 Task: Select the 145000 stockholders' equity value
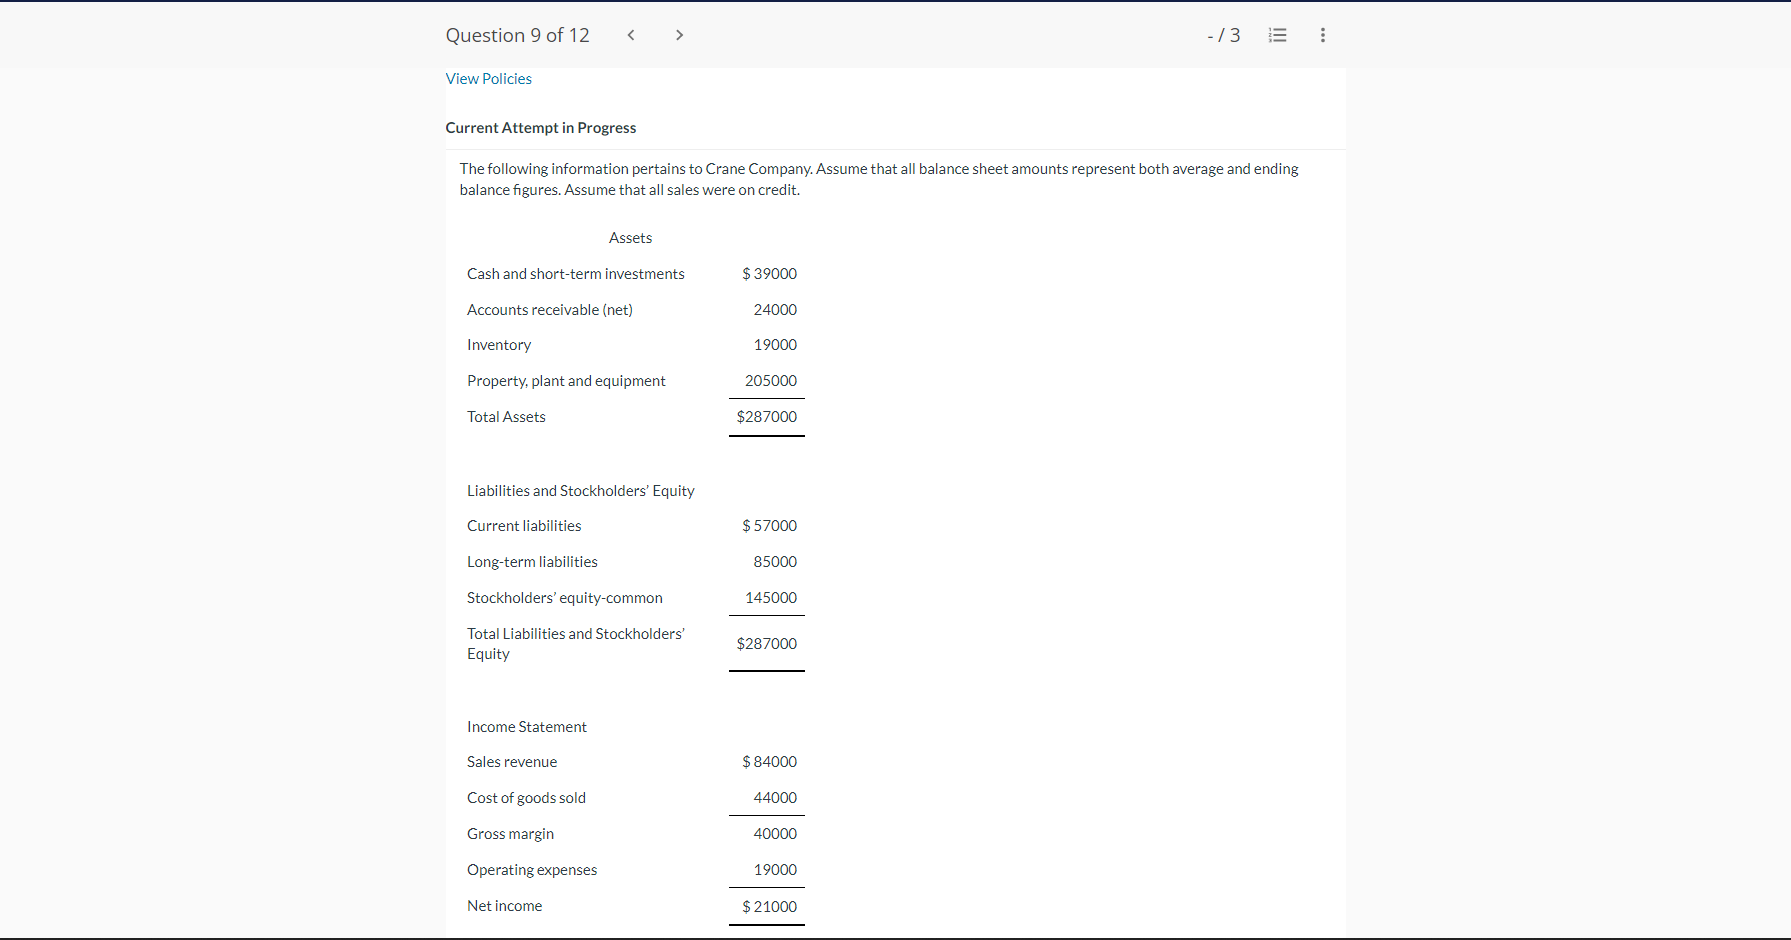[x=771, y=598]
